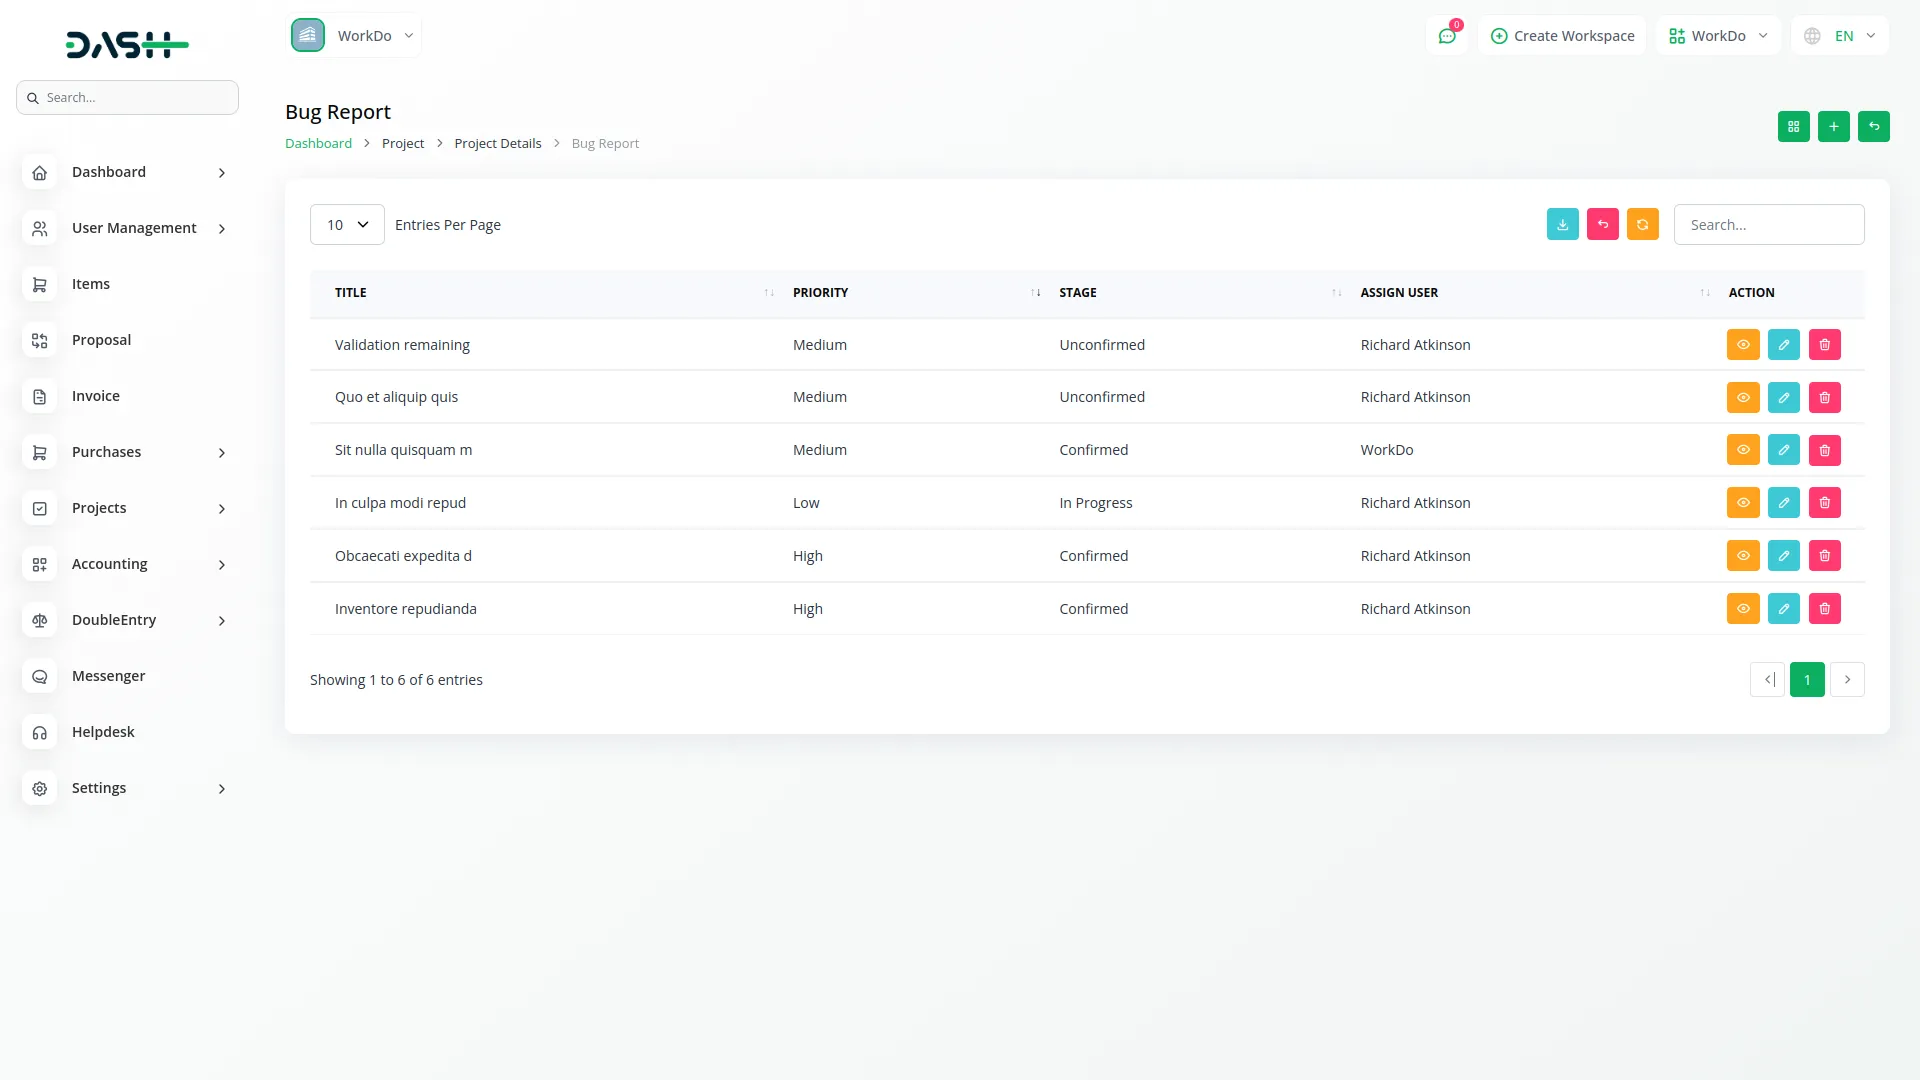Open the EN language selector dropdown
Screen dimensions: 1920x1080
click(x=1840, y=35)
